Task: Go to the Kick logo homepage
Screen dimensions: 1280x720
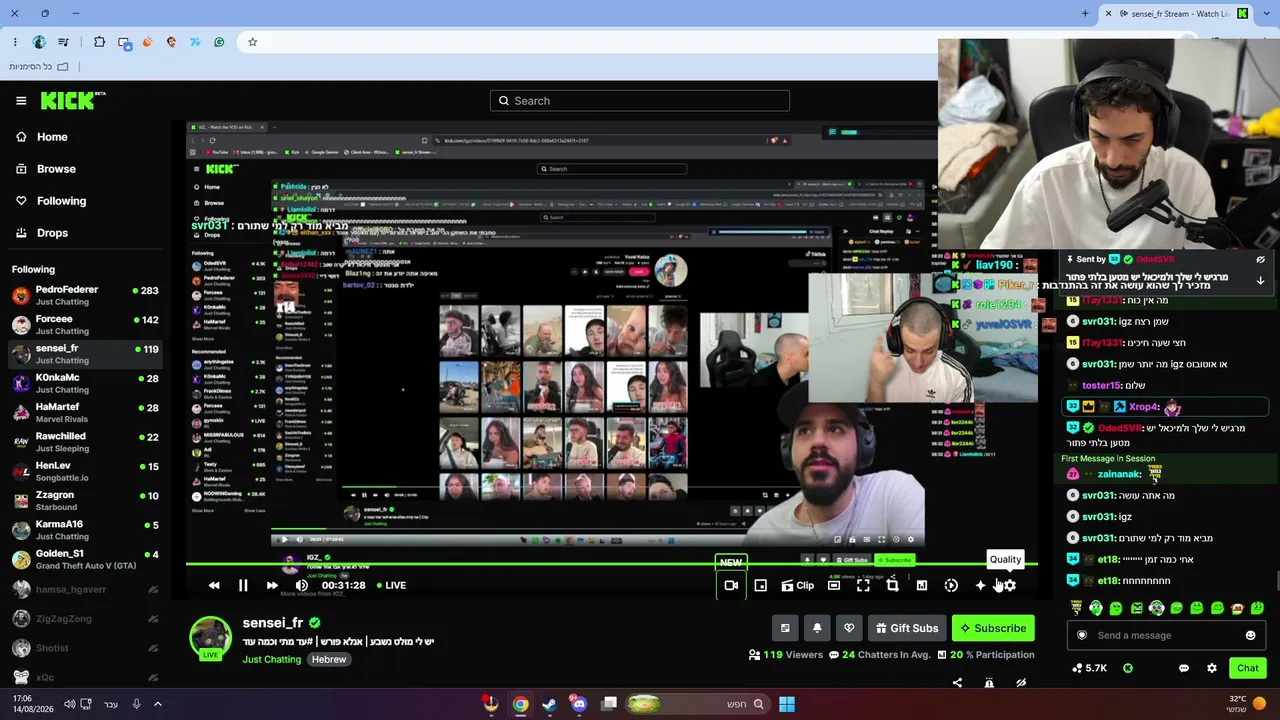Action: point(73,100)
